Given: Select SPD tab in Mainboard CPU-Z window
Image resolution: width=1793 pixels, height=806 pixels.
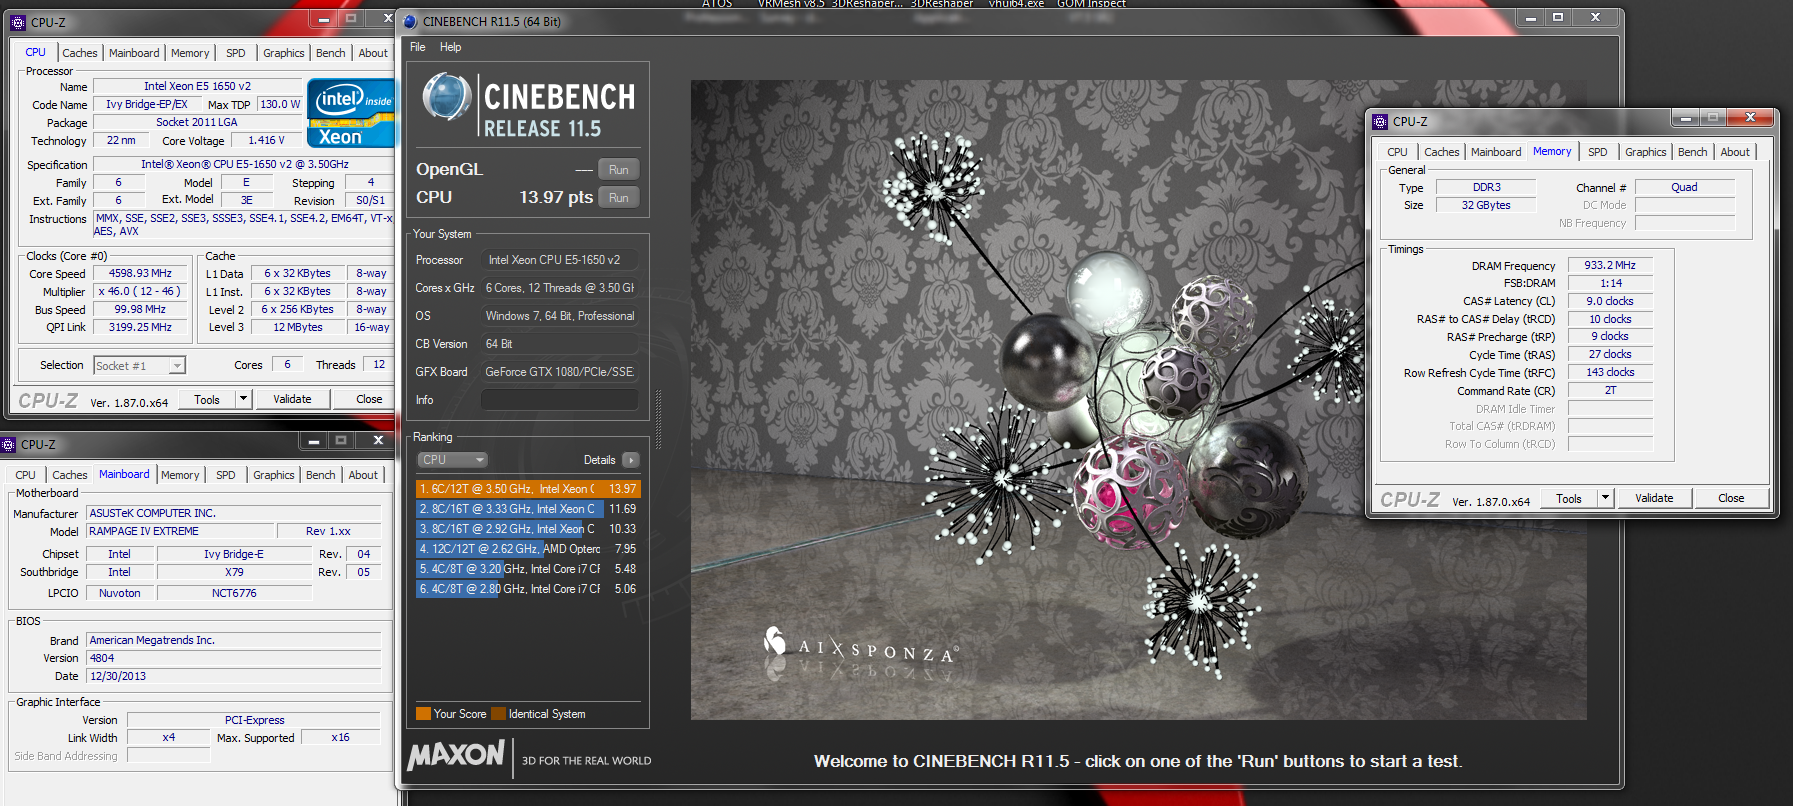Looking at the screenshot, I should pyautogui.click(x=226, y=475).
